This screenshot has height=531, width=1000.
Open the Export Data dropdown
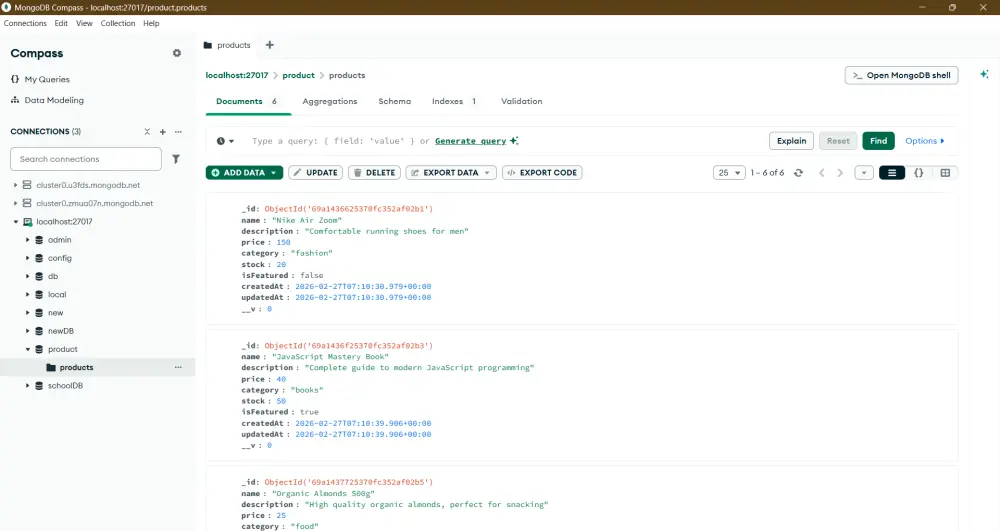(x=451, y=173)
